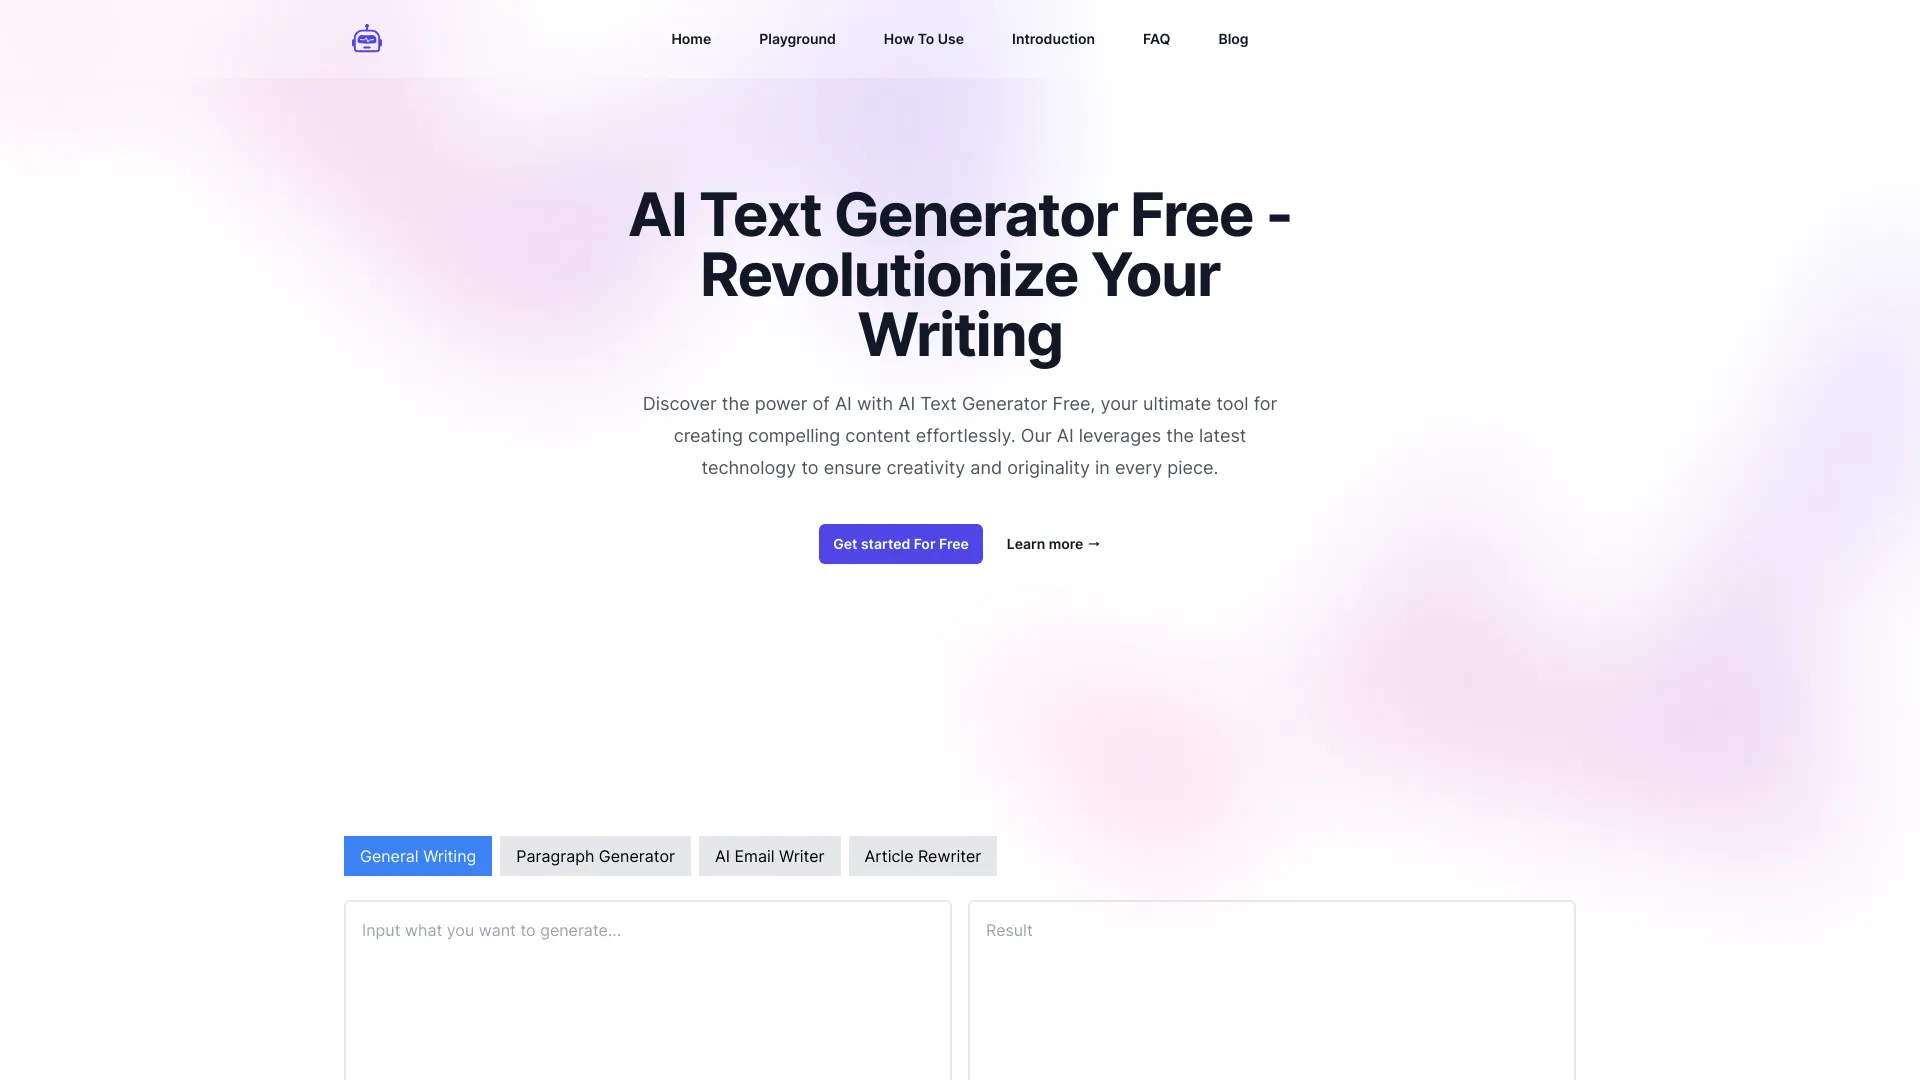The width and height of the screenshot is (1920, 1080).
Task: Expand the Introduction menu section
Action: (x=1052, y=38)
